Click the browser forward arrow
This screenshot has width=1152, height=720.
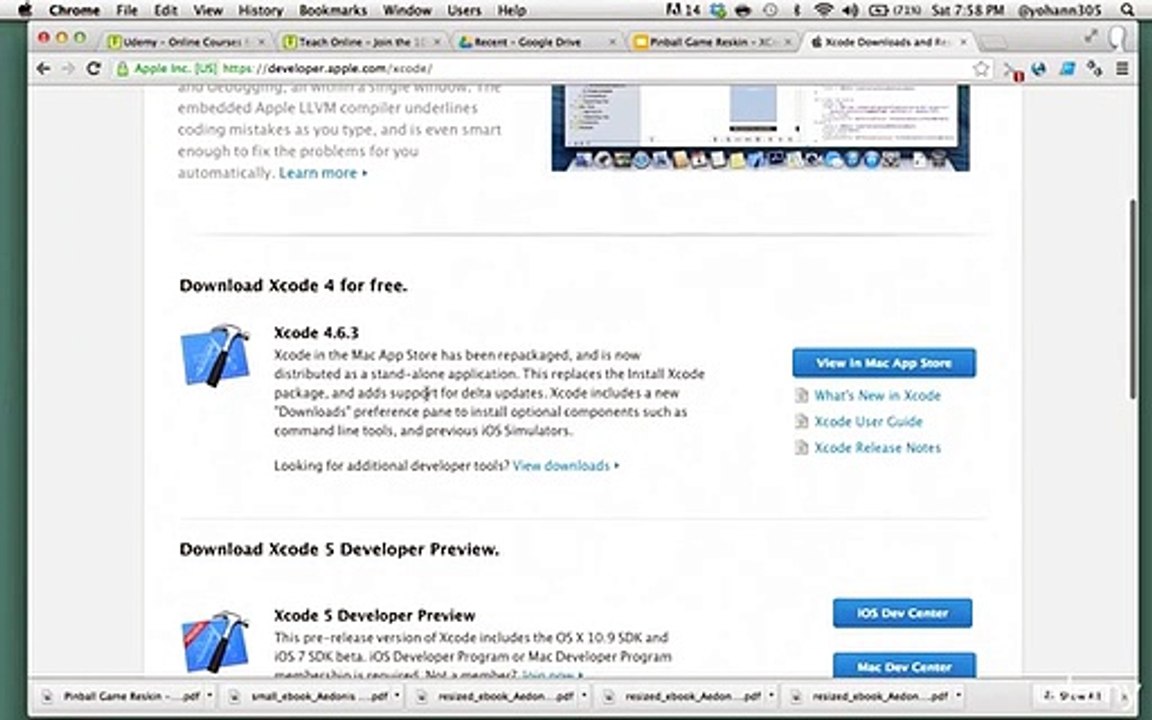click(68, 68)
